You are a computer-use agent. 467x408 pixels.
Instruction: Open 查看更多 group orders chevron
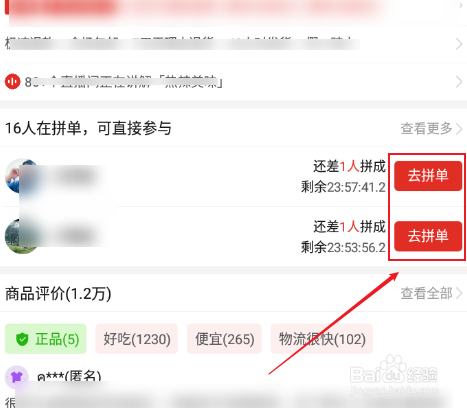(459, 128)
